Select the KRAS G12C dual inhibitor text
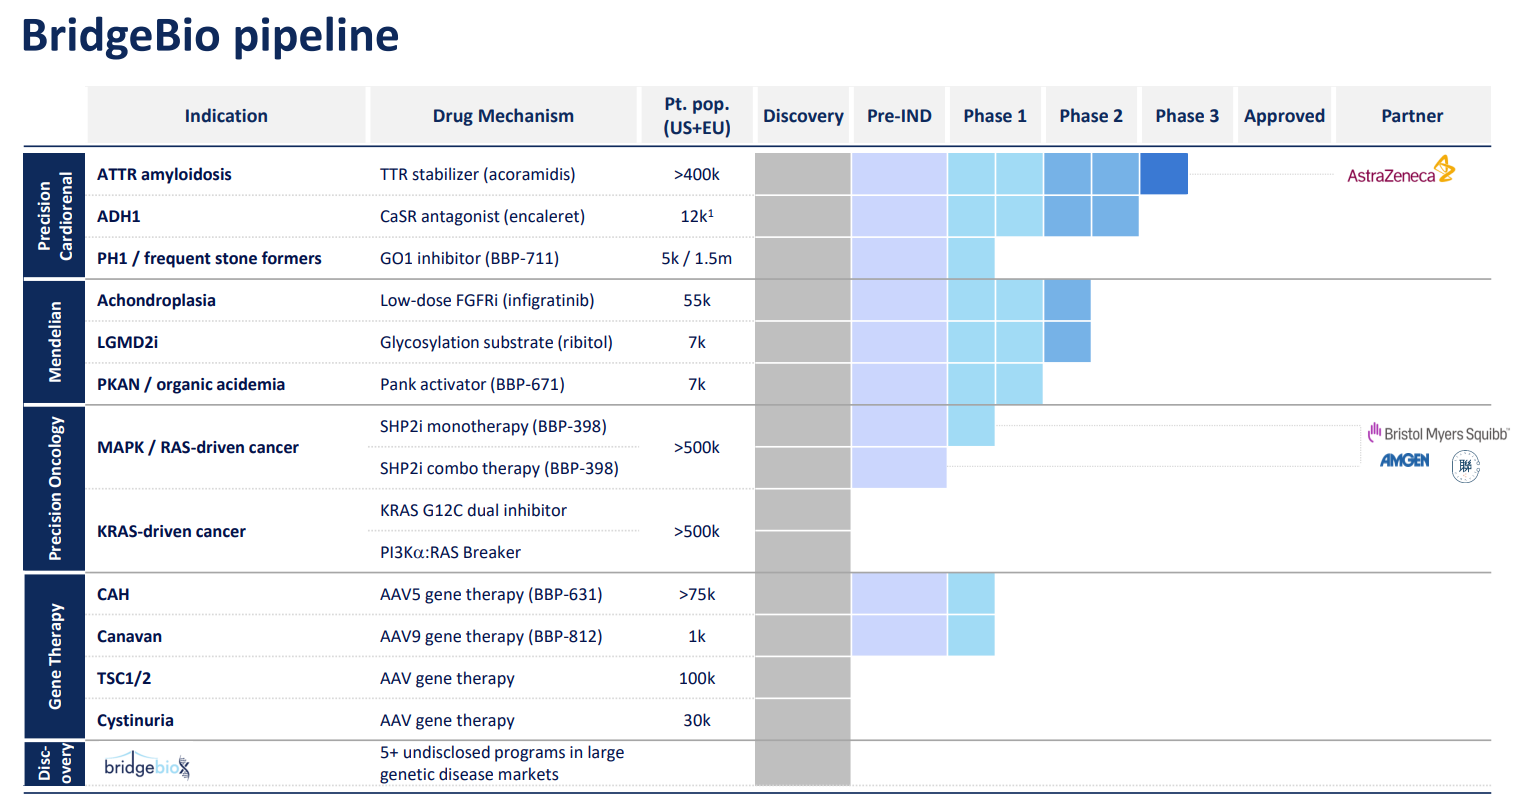 [x=473, y=510]
